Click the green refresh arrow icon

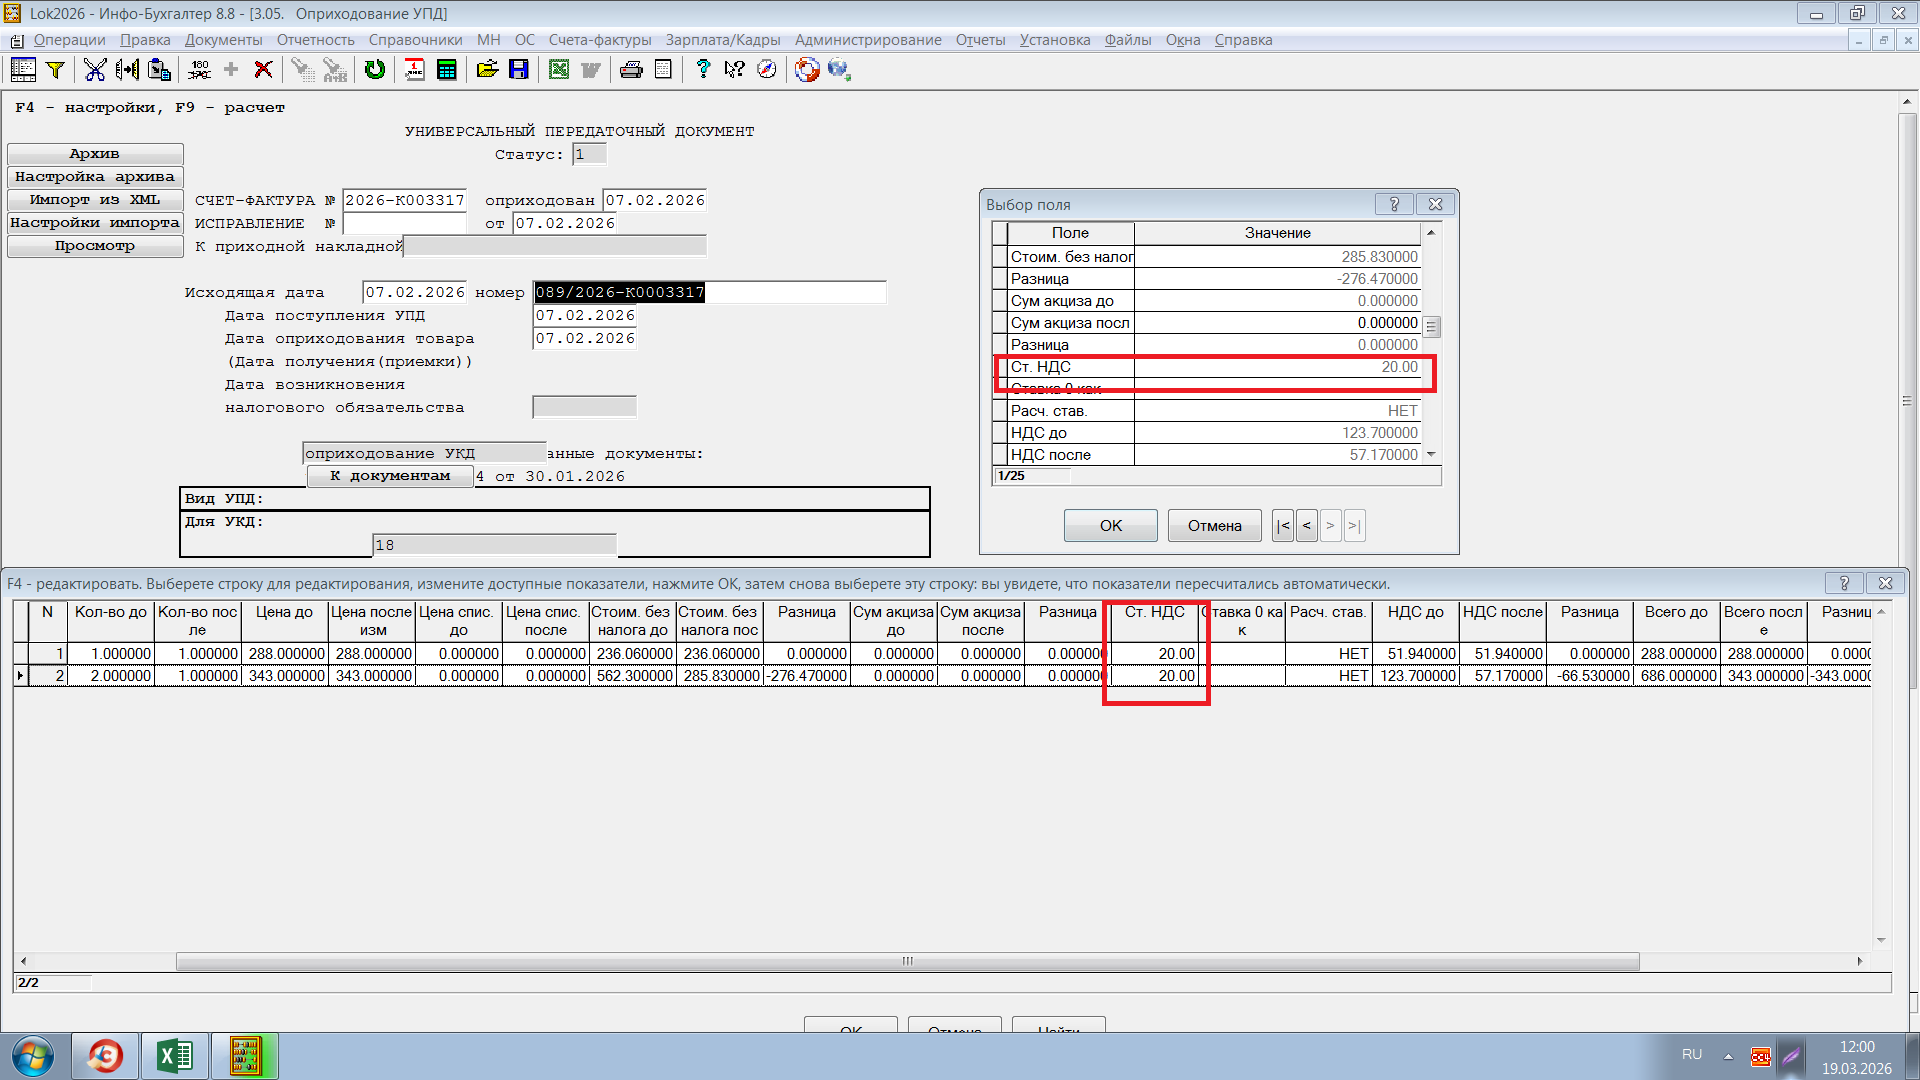coord(375,69)
